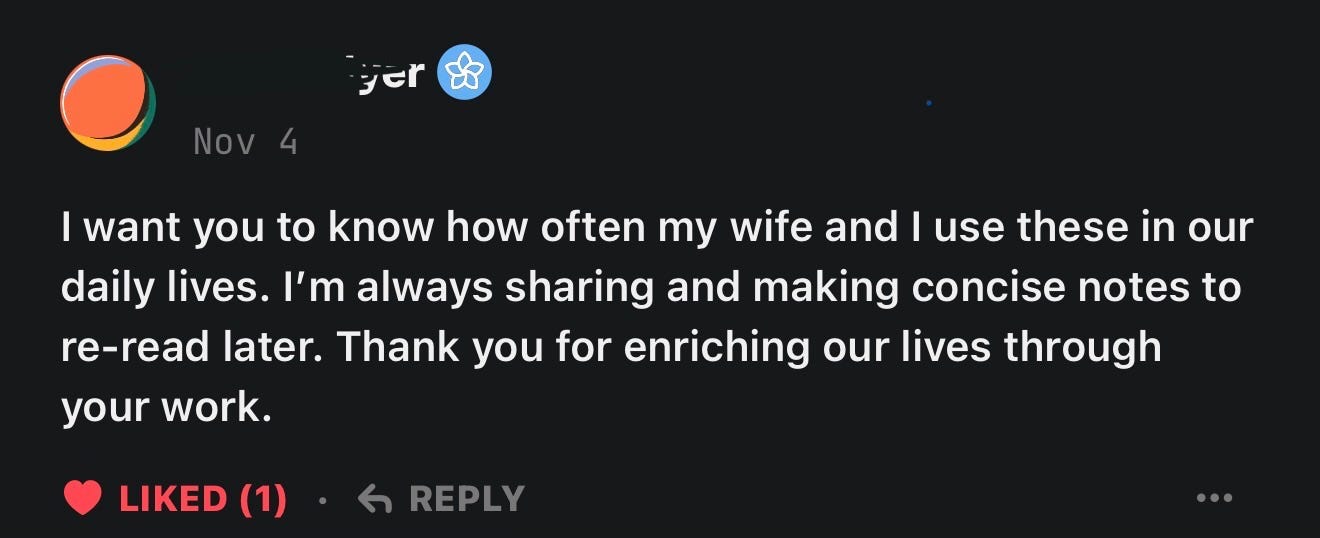Open the three-dot more options menu
Image resolution: width=1320 pixels, height=538 pixels.
[x=1214, y=498]
